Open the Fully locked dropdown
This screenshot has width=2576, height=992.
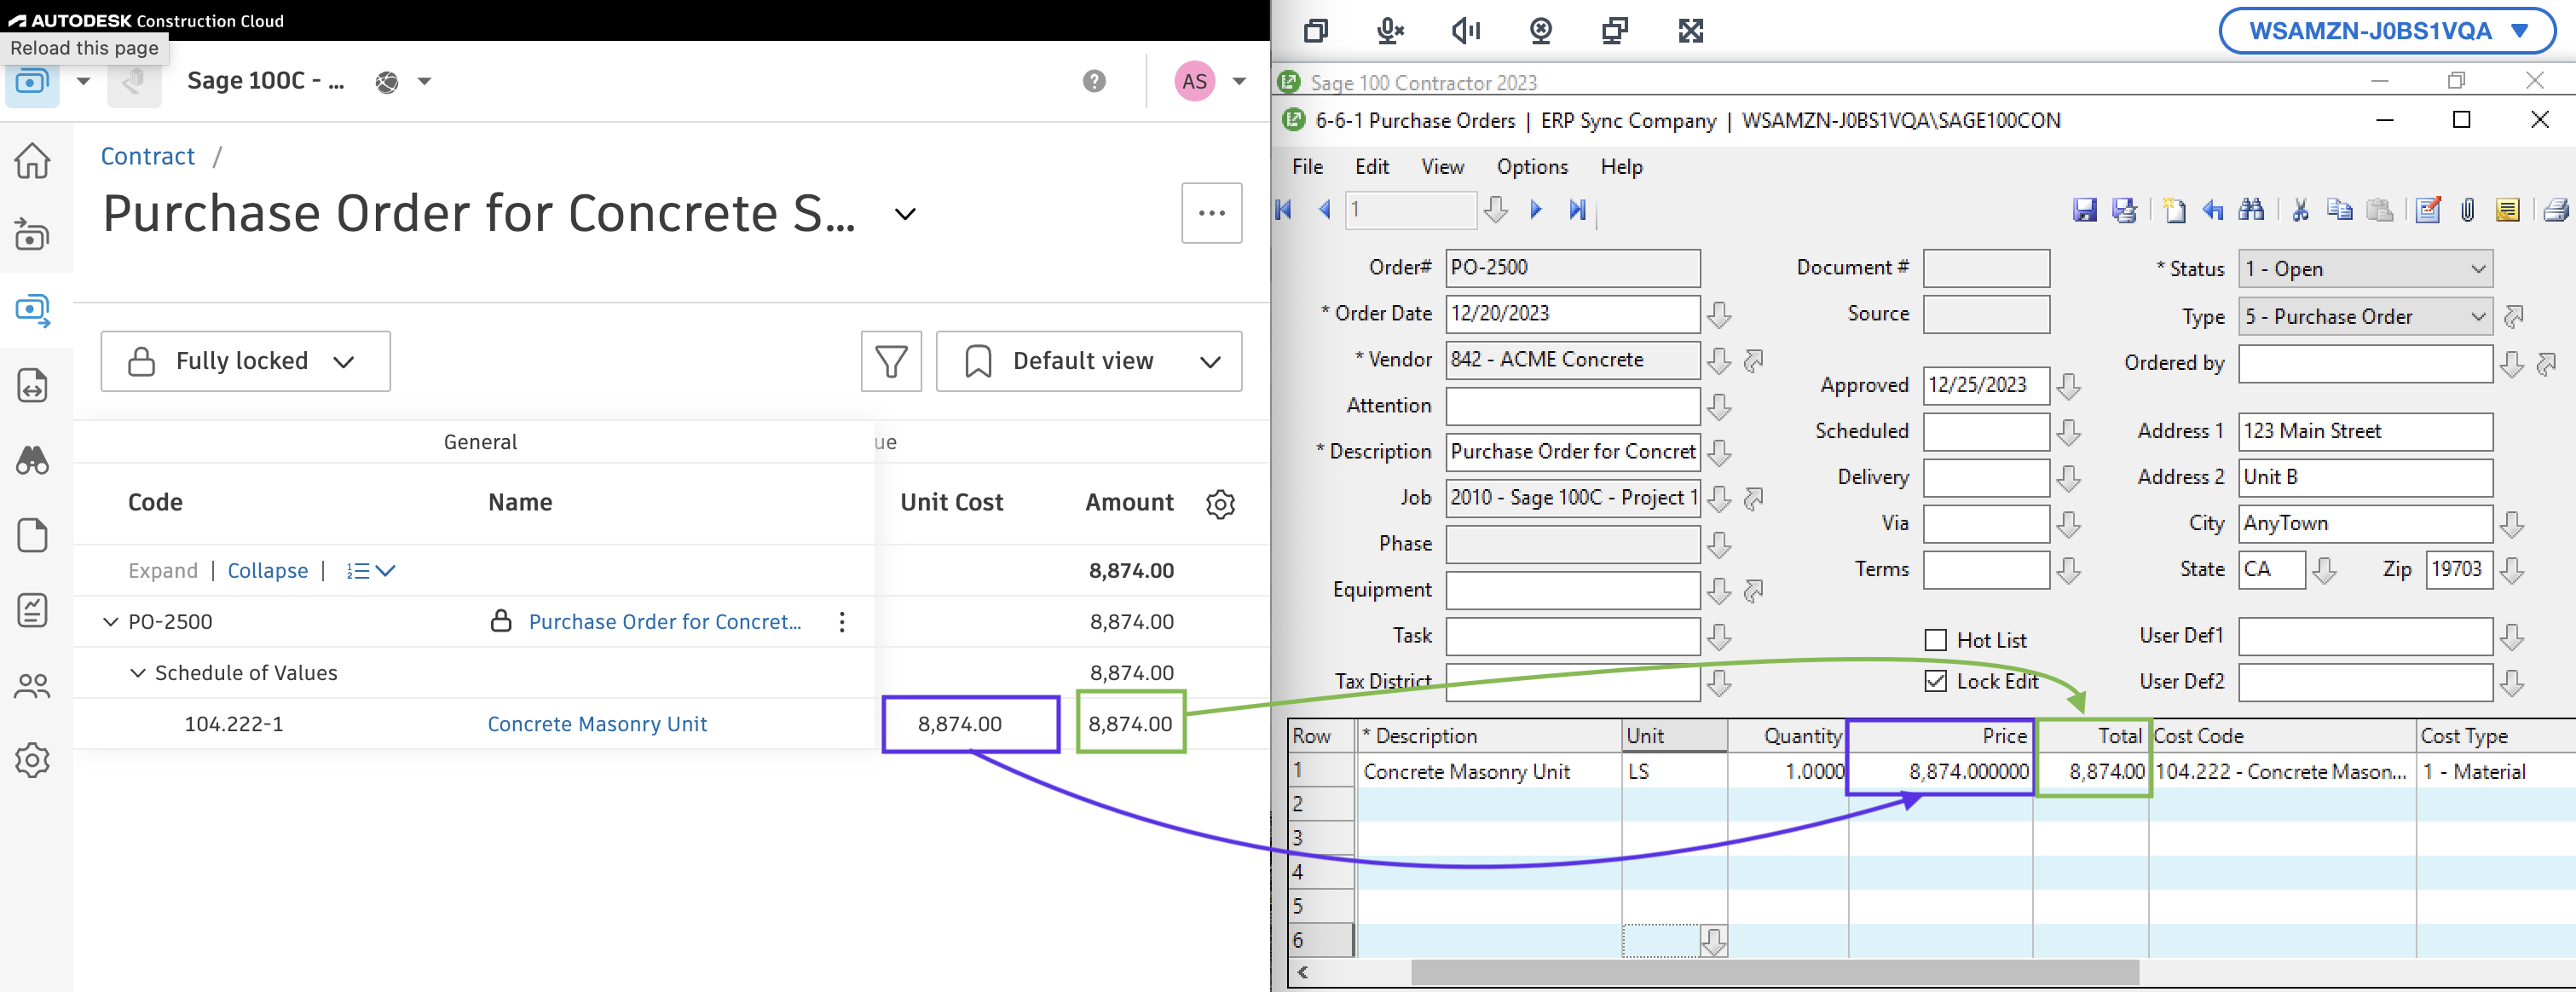(x=245, y=361)
